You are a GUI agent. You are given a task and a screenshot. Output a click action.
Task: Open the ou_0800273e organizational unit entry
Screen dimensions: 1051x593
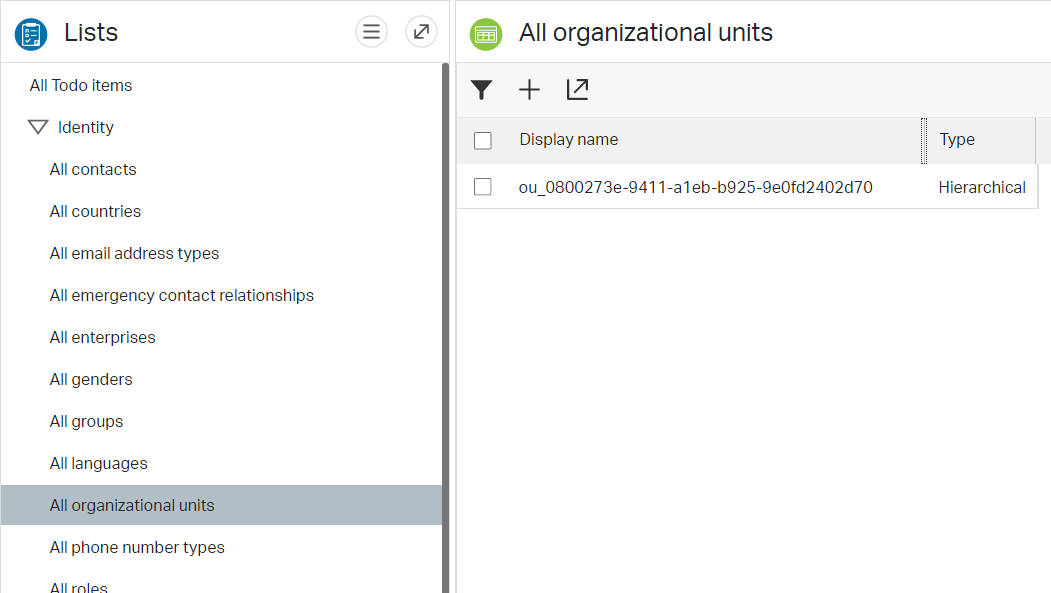click(x=695, y=187)
